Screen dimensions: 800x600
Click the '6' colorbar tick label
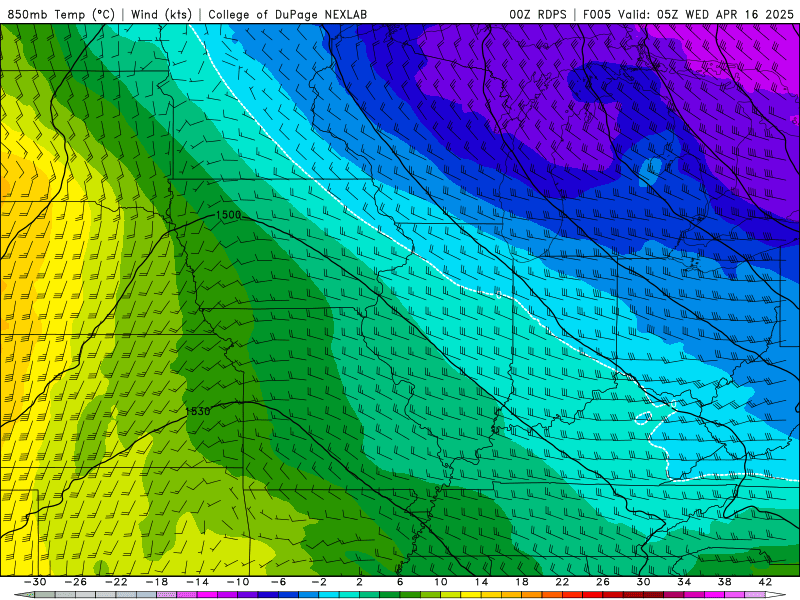coord(400,582)
